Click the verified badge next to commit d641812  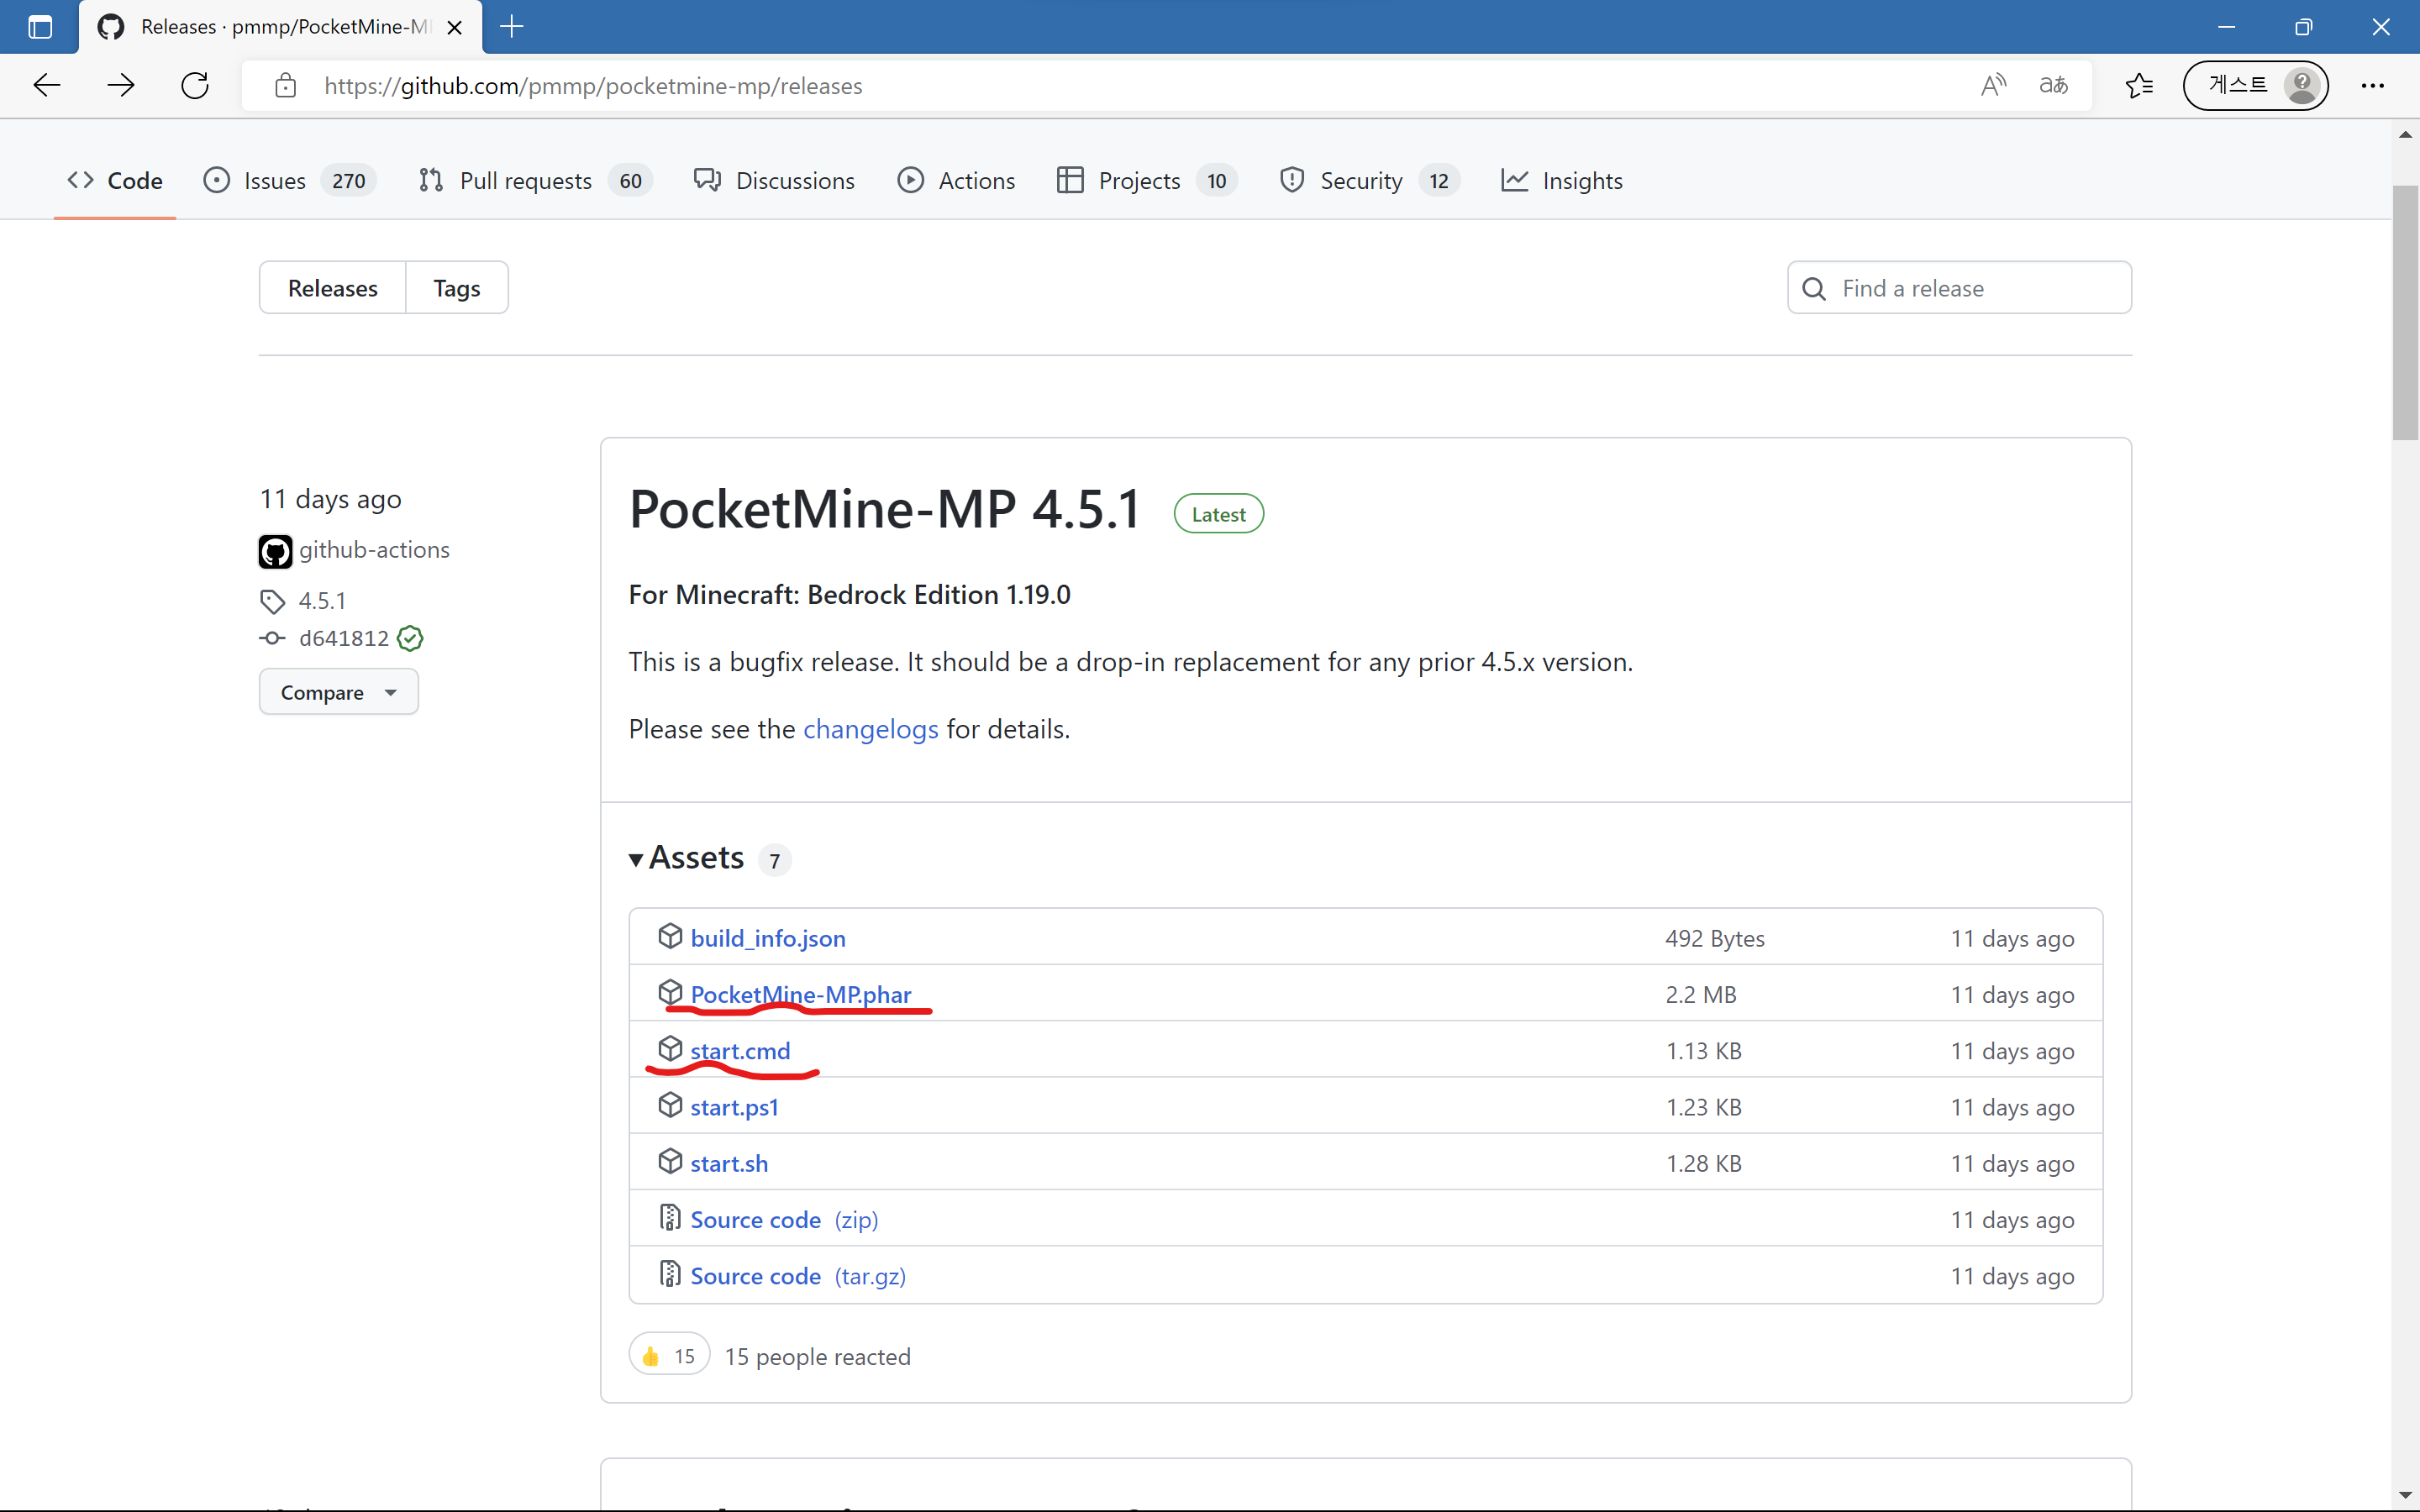[410, 638]
